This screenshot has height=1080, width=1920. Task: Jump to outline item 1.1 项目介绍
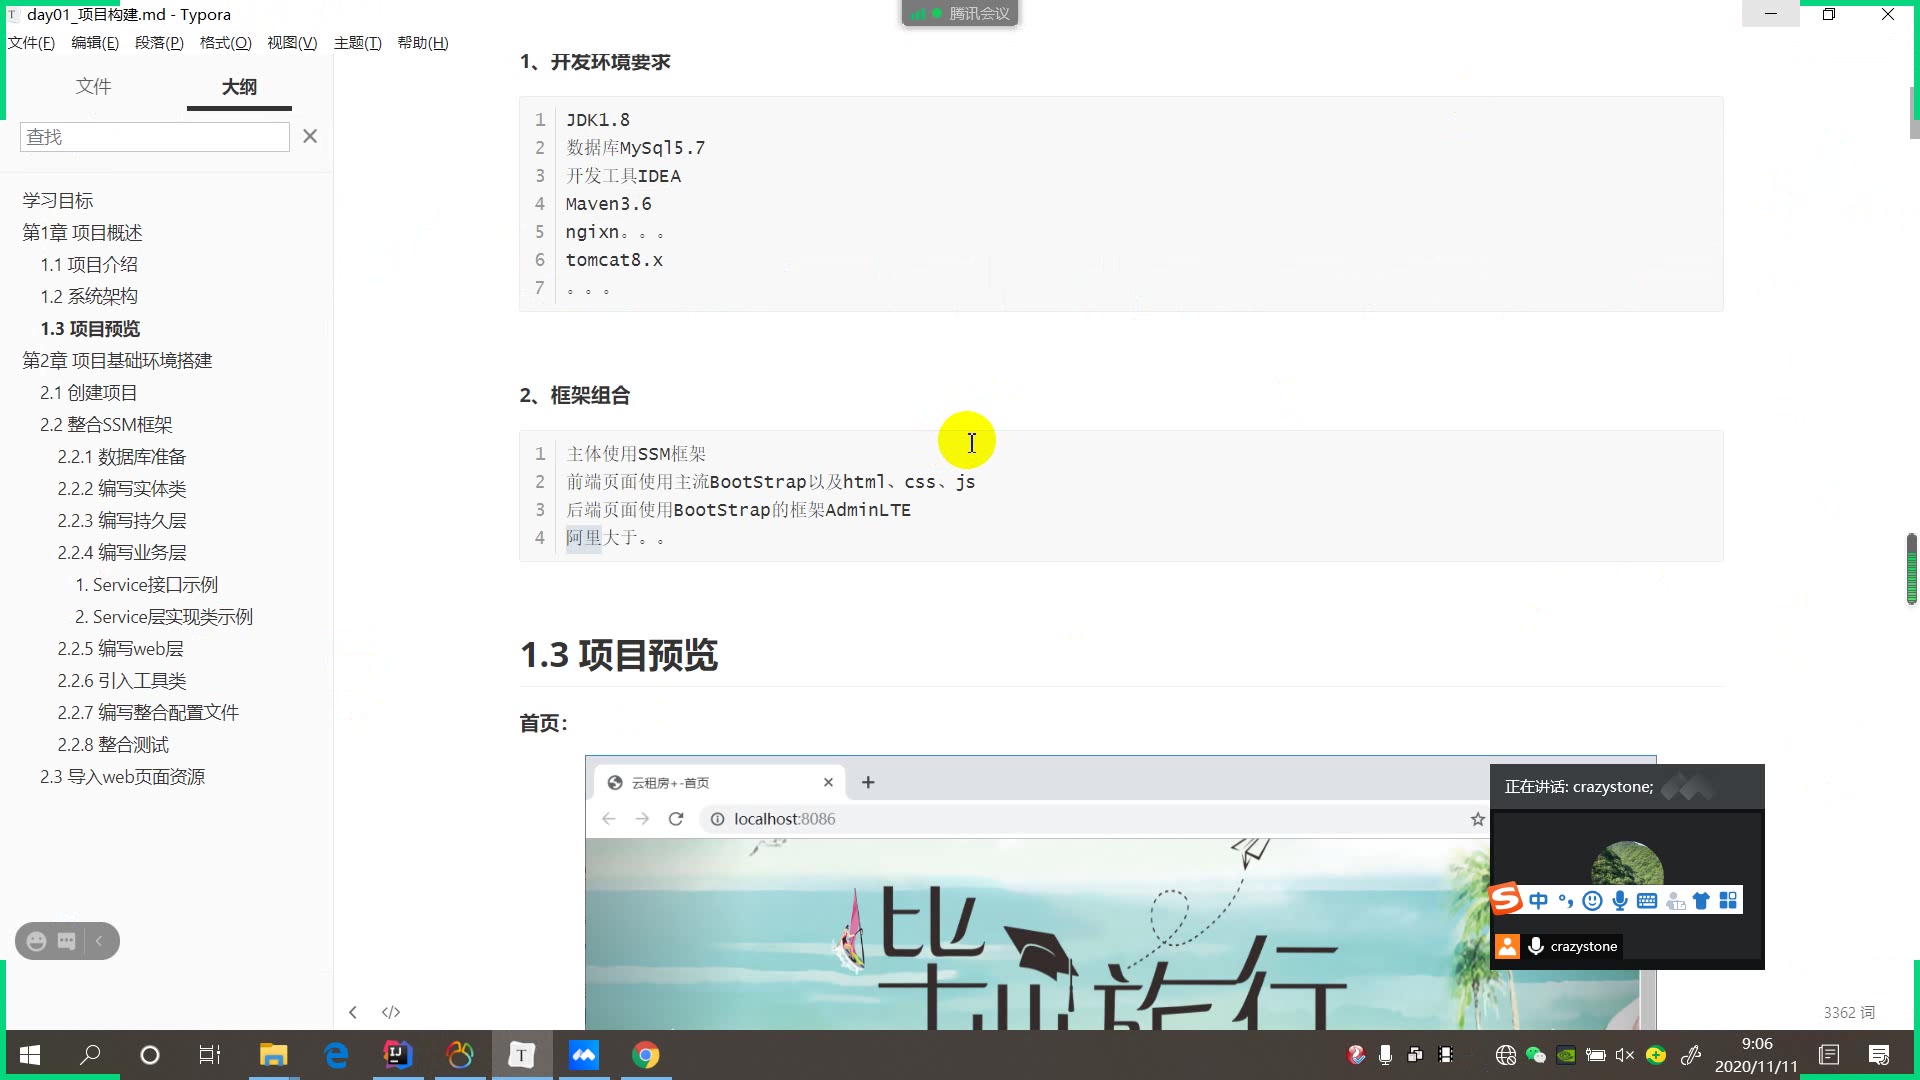click(x=89, y=265)
